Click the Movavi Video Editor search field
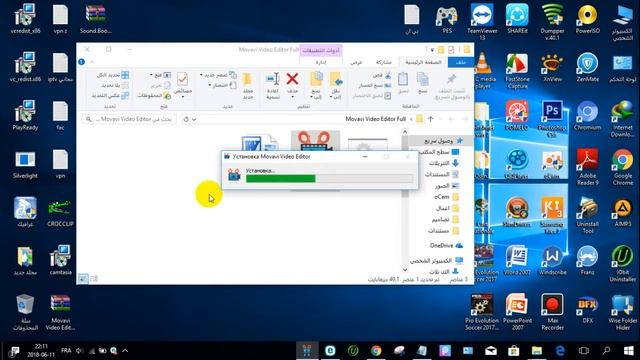Image resolution: width=640 pixels, height=360 pixels. (x=129, y=119)
